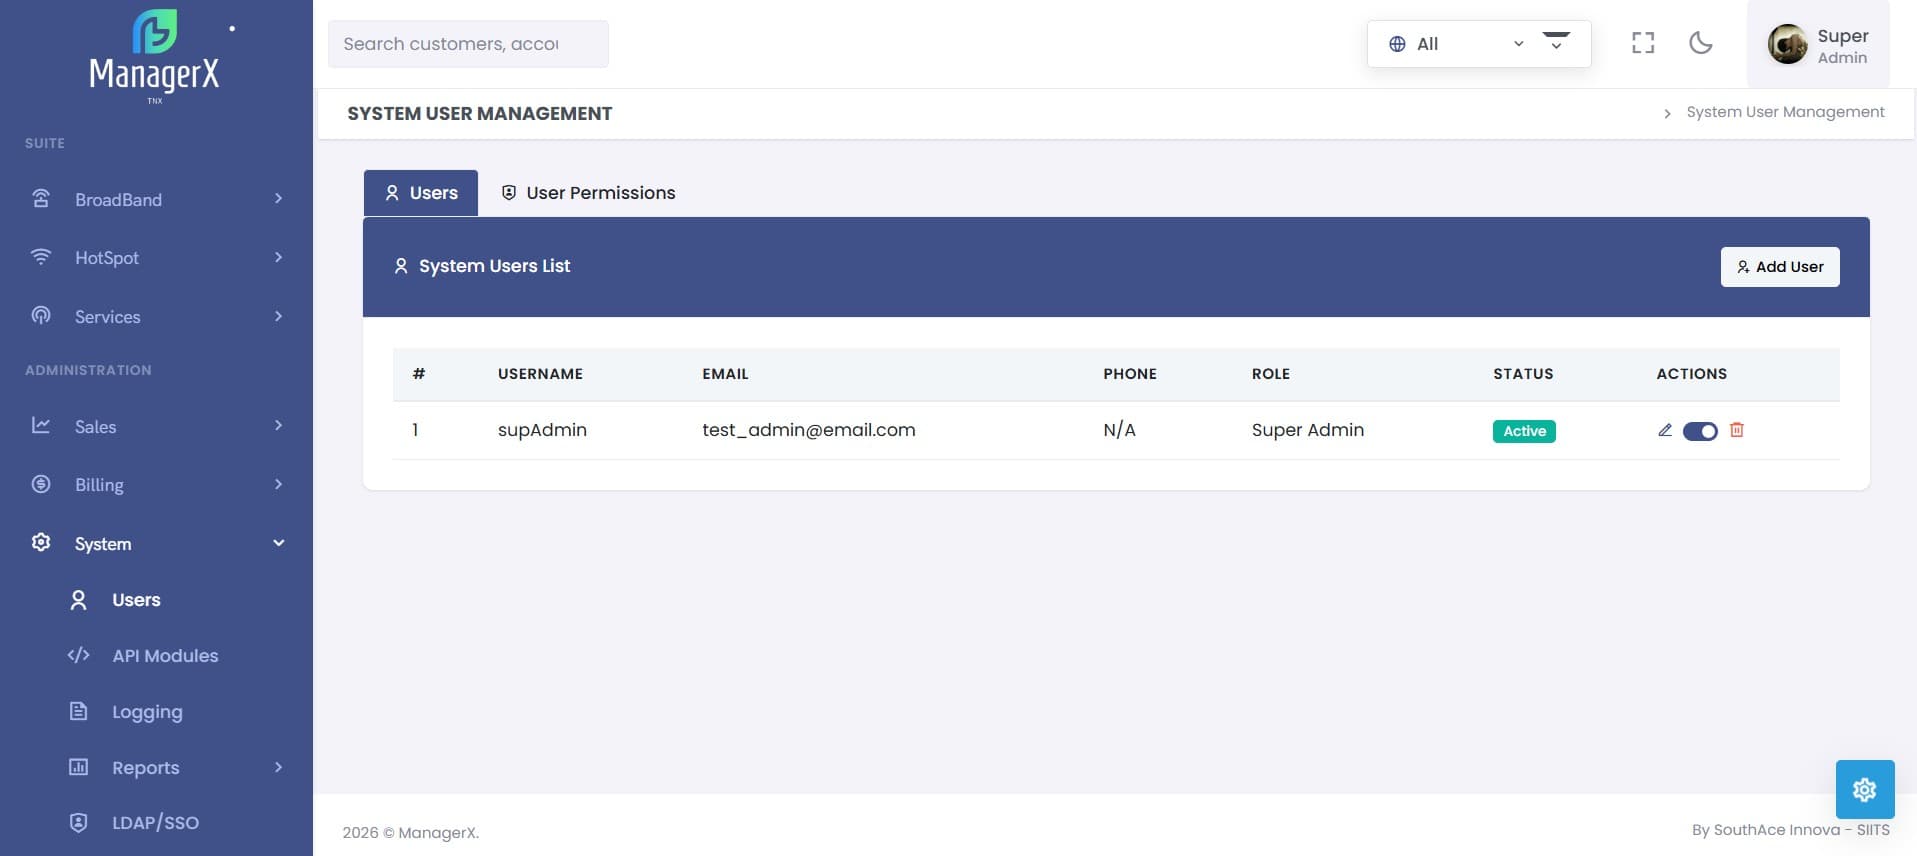The height and width of the screenshot is (856, 1917).
Task: Expand the HotSpot menu chevron
Action: point(279,257)
